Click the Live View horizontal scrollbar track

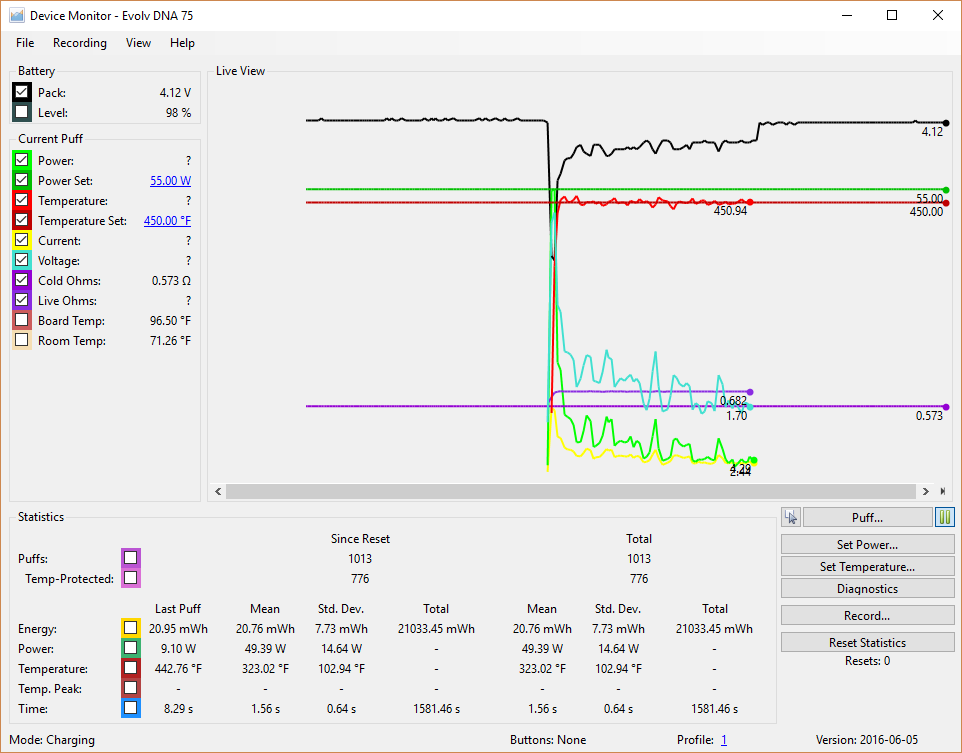[x=570, y=491]
